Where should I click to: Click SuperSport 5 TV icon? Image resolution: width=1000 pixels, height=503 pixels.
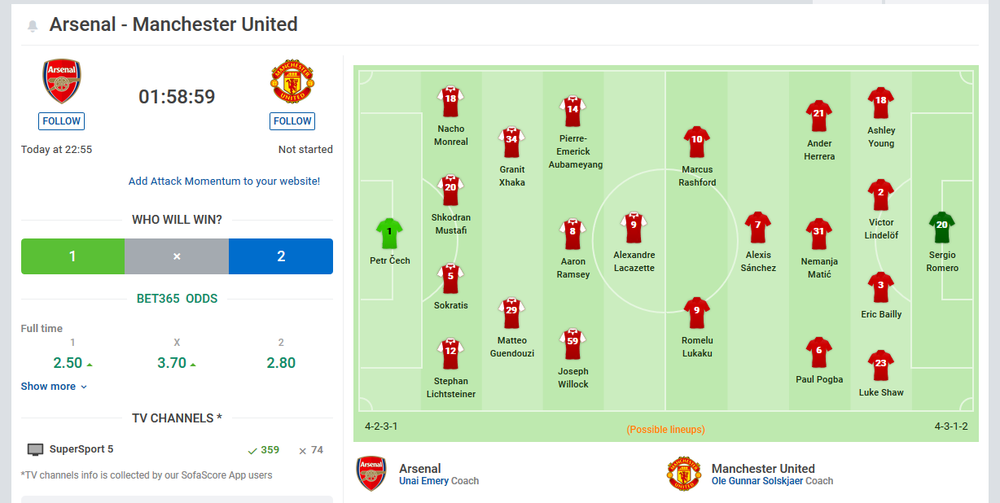pyautogui.click(x=35, y=450)
